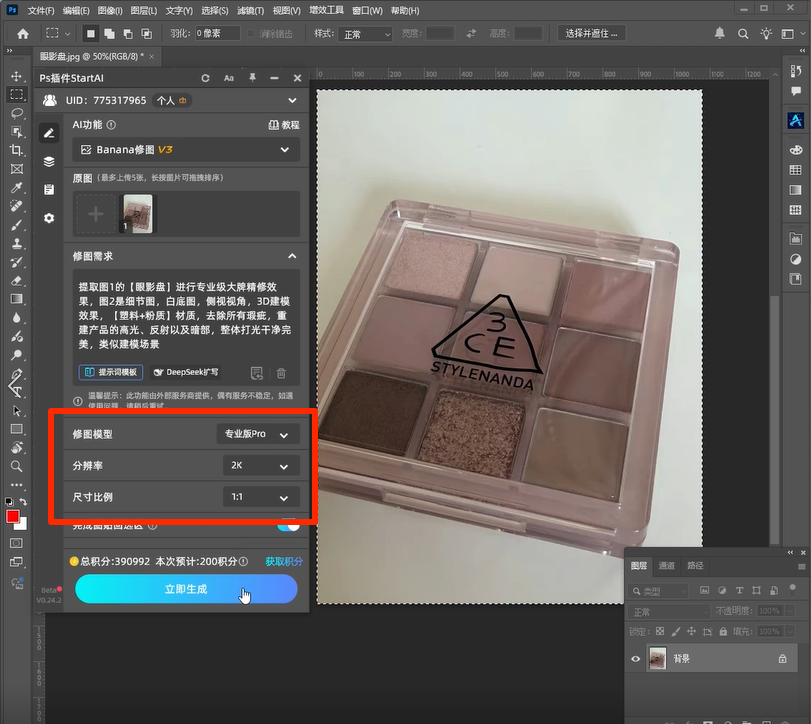Click the red foreground color swatch
The height and width of the screenshot is (724, 811).
click(13, 516)
